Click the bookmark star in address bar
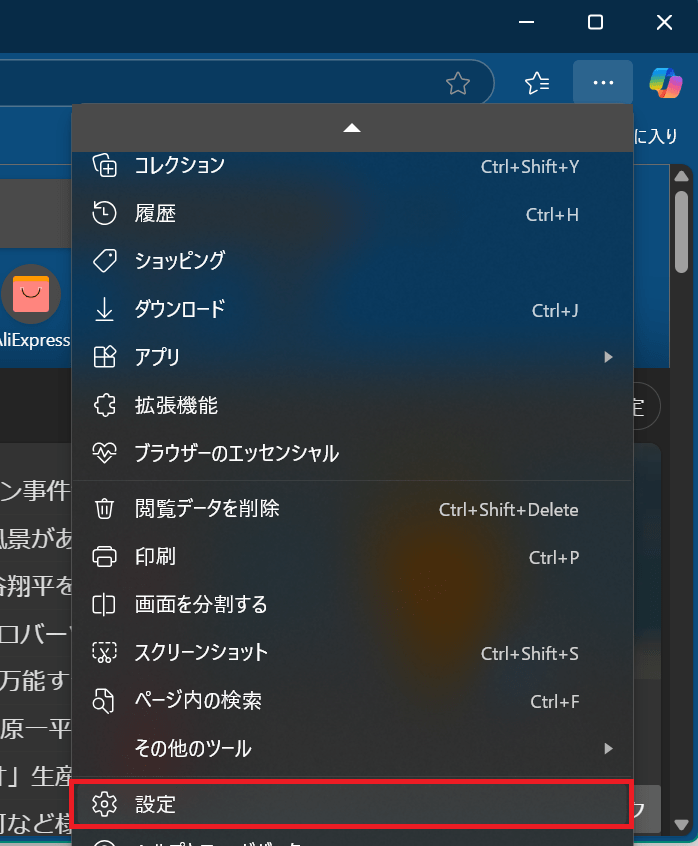The image size is (698, 846). pyautogui.click(x=458, y=83)
